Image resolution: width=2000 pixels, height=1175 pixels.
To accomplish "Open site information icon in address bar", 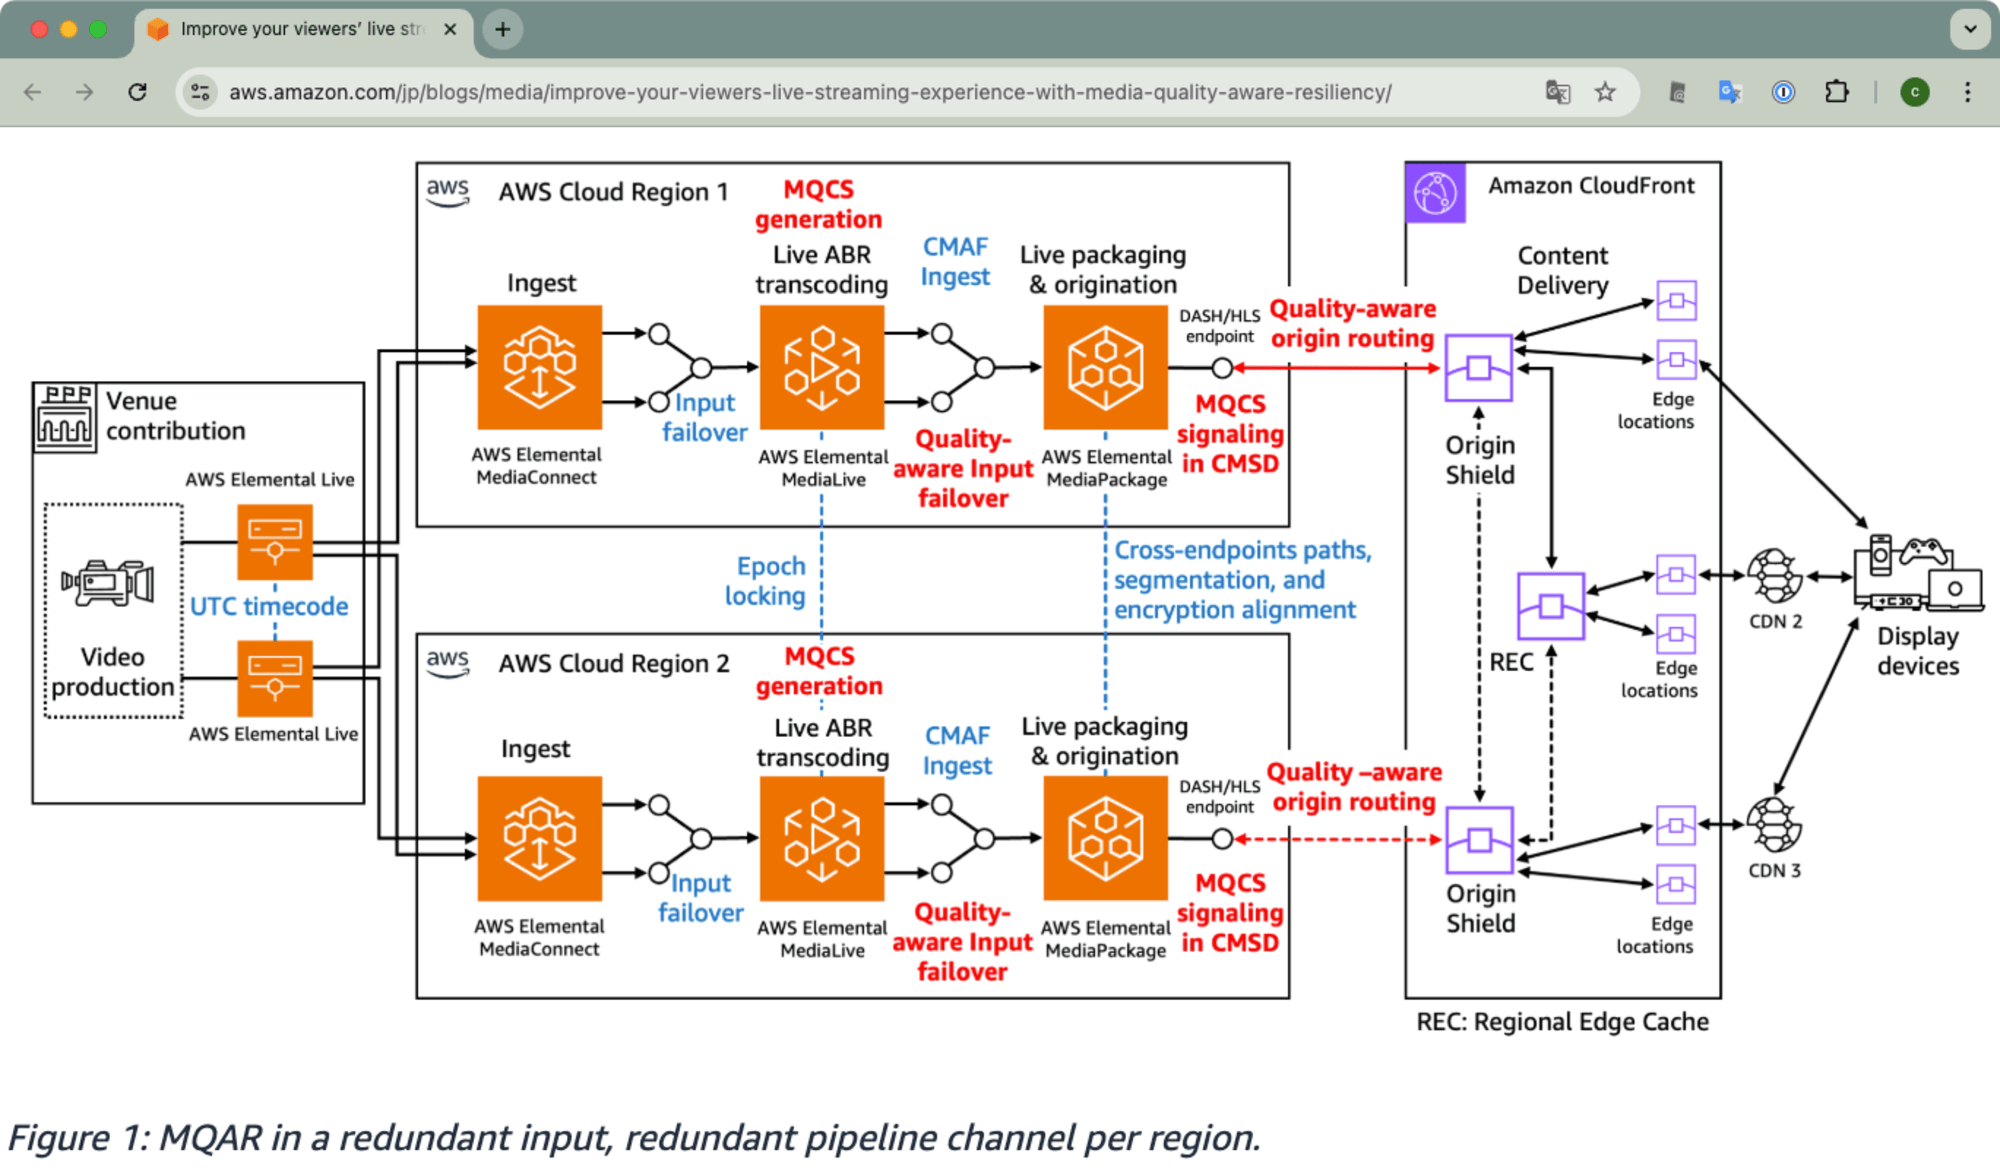I will click(x=200, y=92).
